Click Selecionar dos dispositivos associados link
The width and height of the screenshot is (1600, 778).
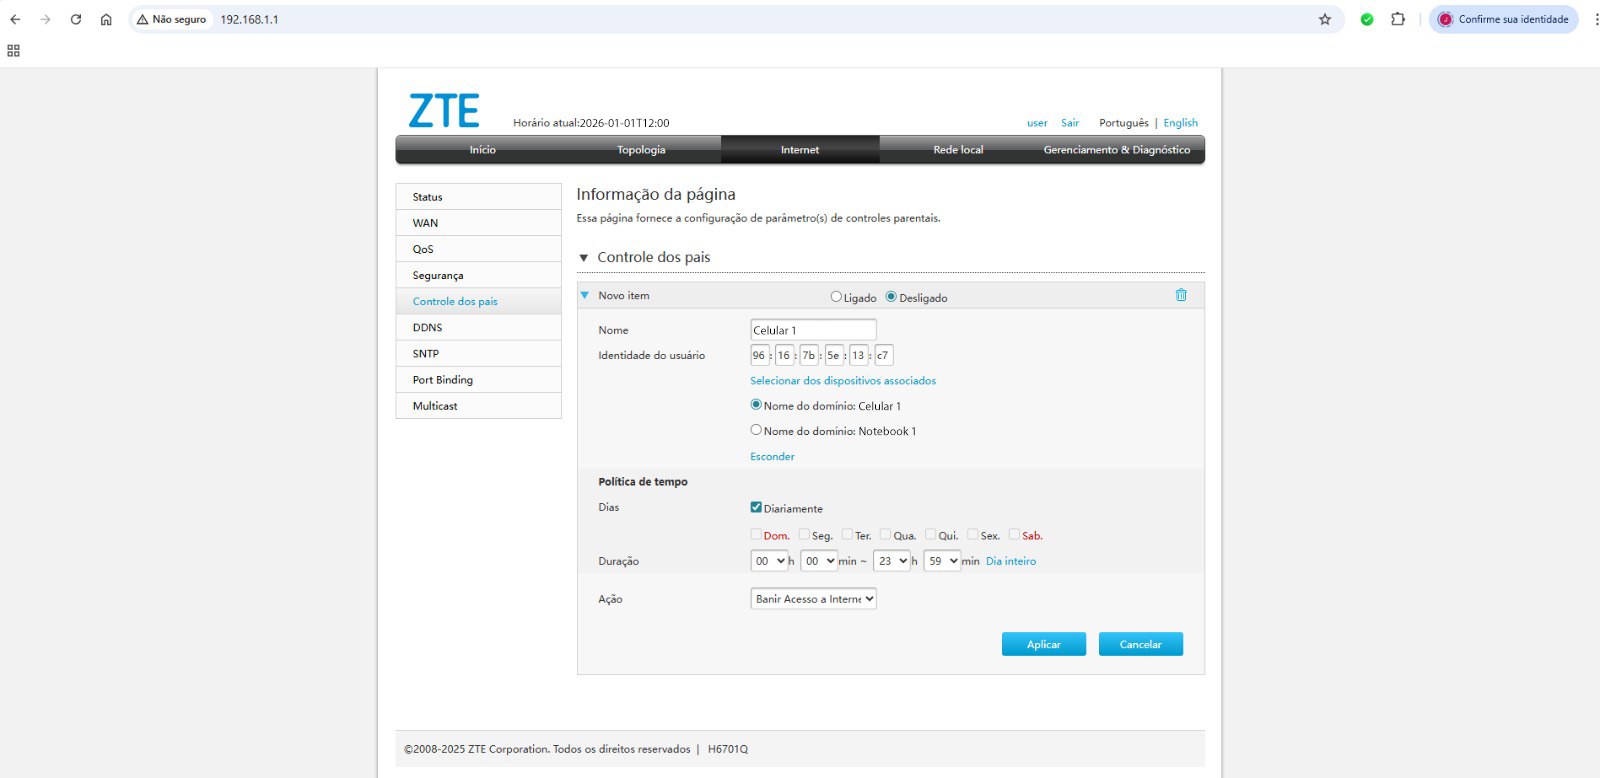point(843,381)
